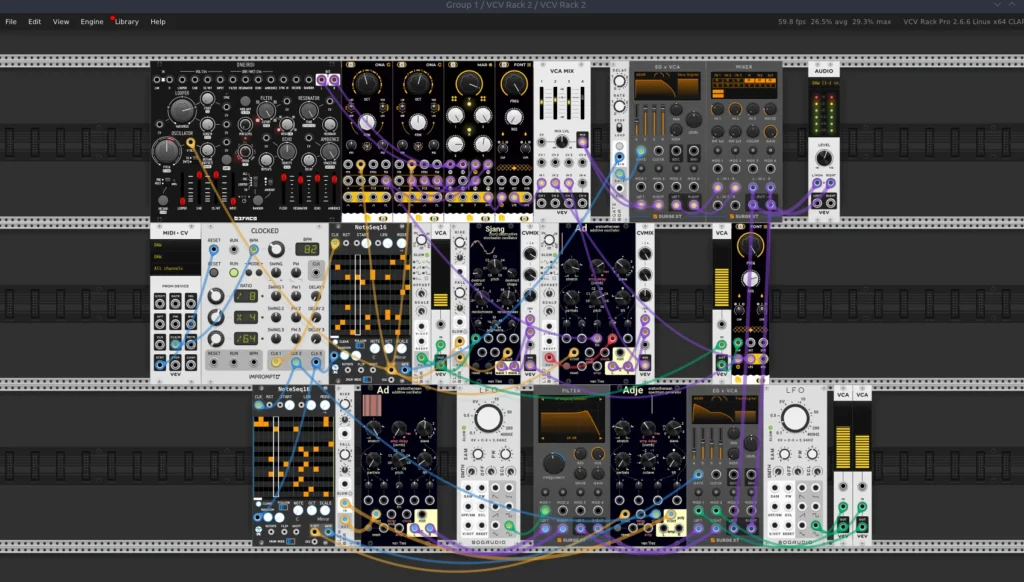Toggle the green Clocked RUN button
The width and height of the screenshot is (1024, 582).
(x=234, y=272)
